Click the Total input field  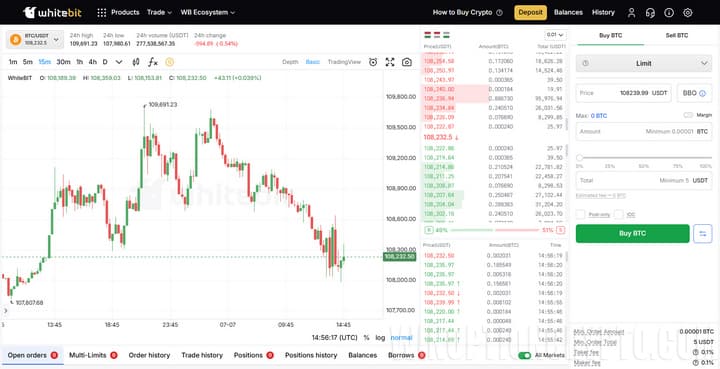pyautogui.click(x=644, y=180)
